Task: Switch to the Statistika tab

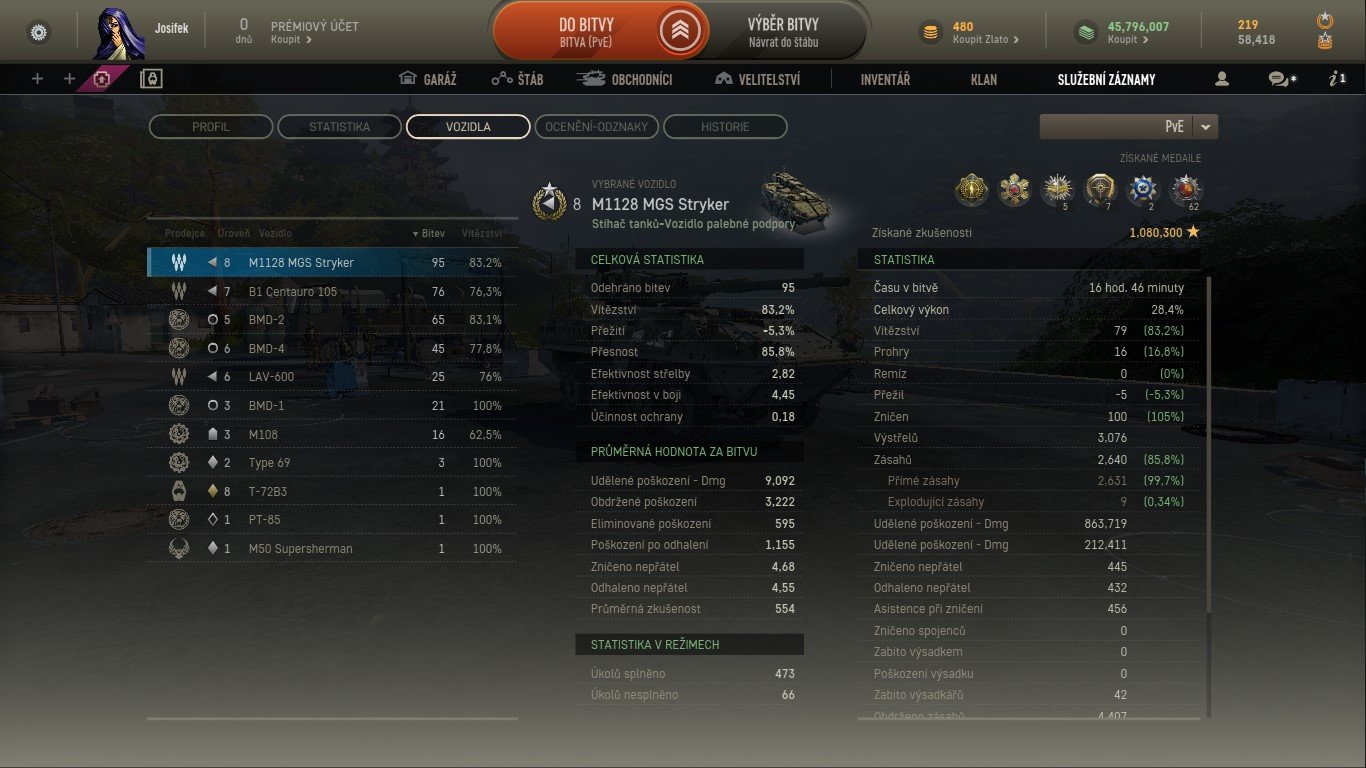Action: (339, 127)
